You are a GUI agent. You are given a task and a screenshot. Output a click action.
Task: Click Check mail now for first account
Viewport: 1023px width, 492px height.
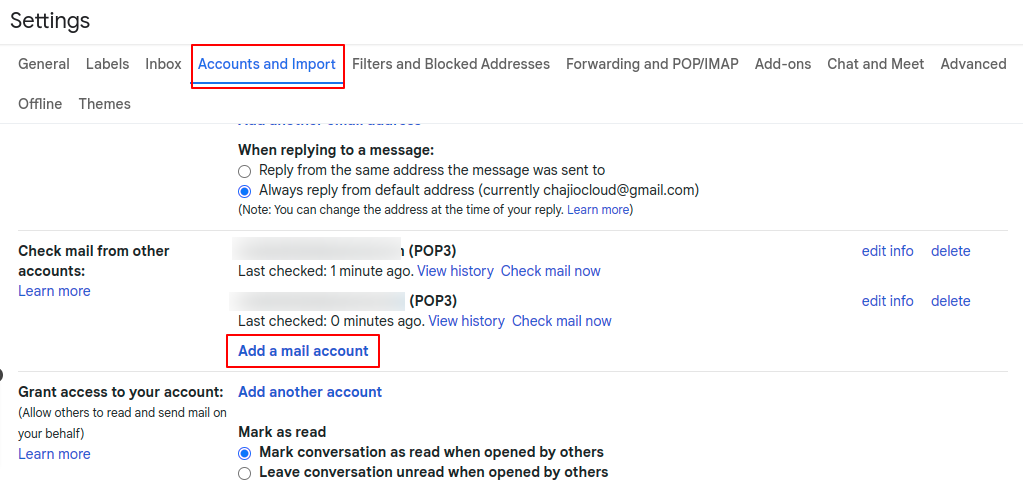(x=550, y=271)
